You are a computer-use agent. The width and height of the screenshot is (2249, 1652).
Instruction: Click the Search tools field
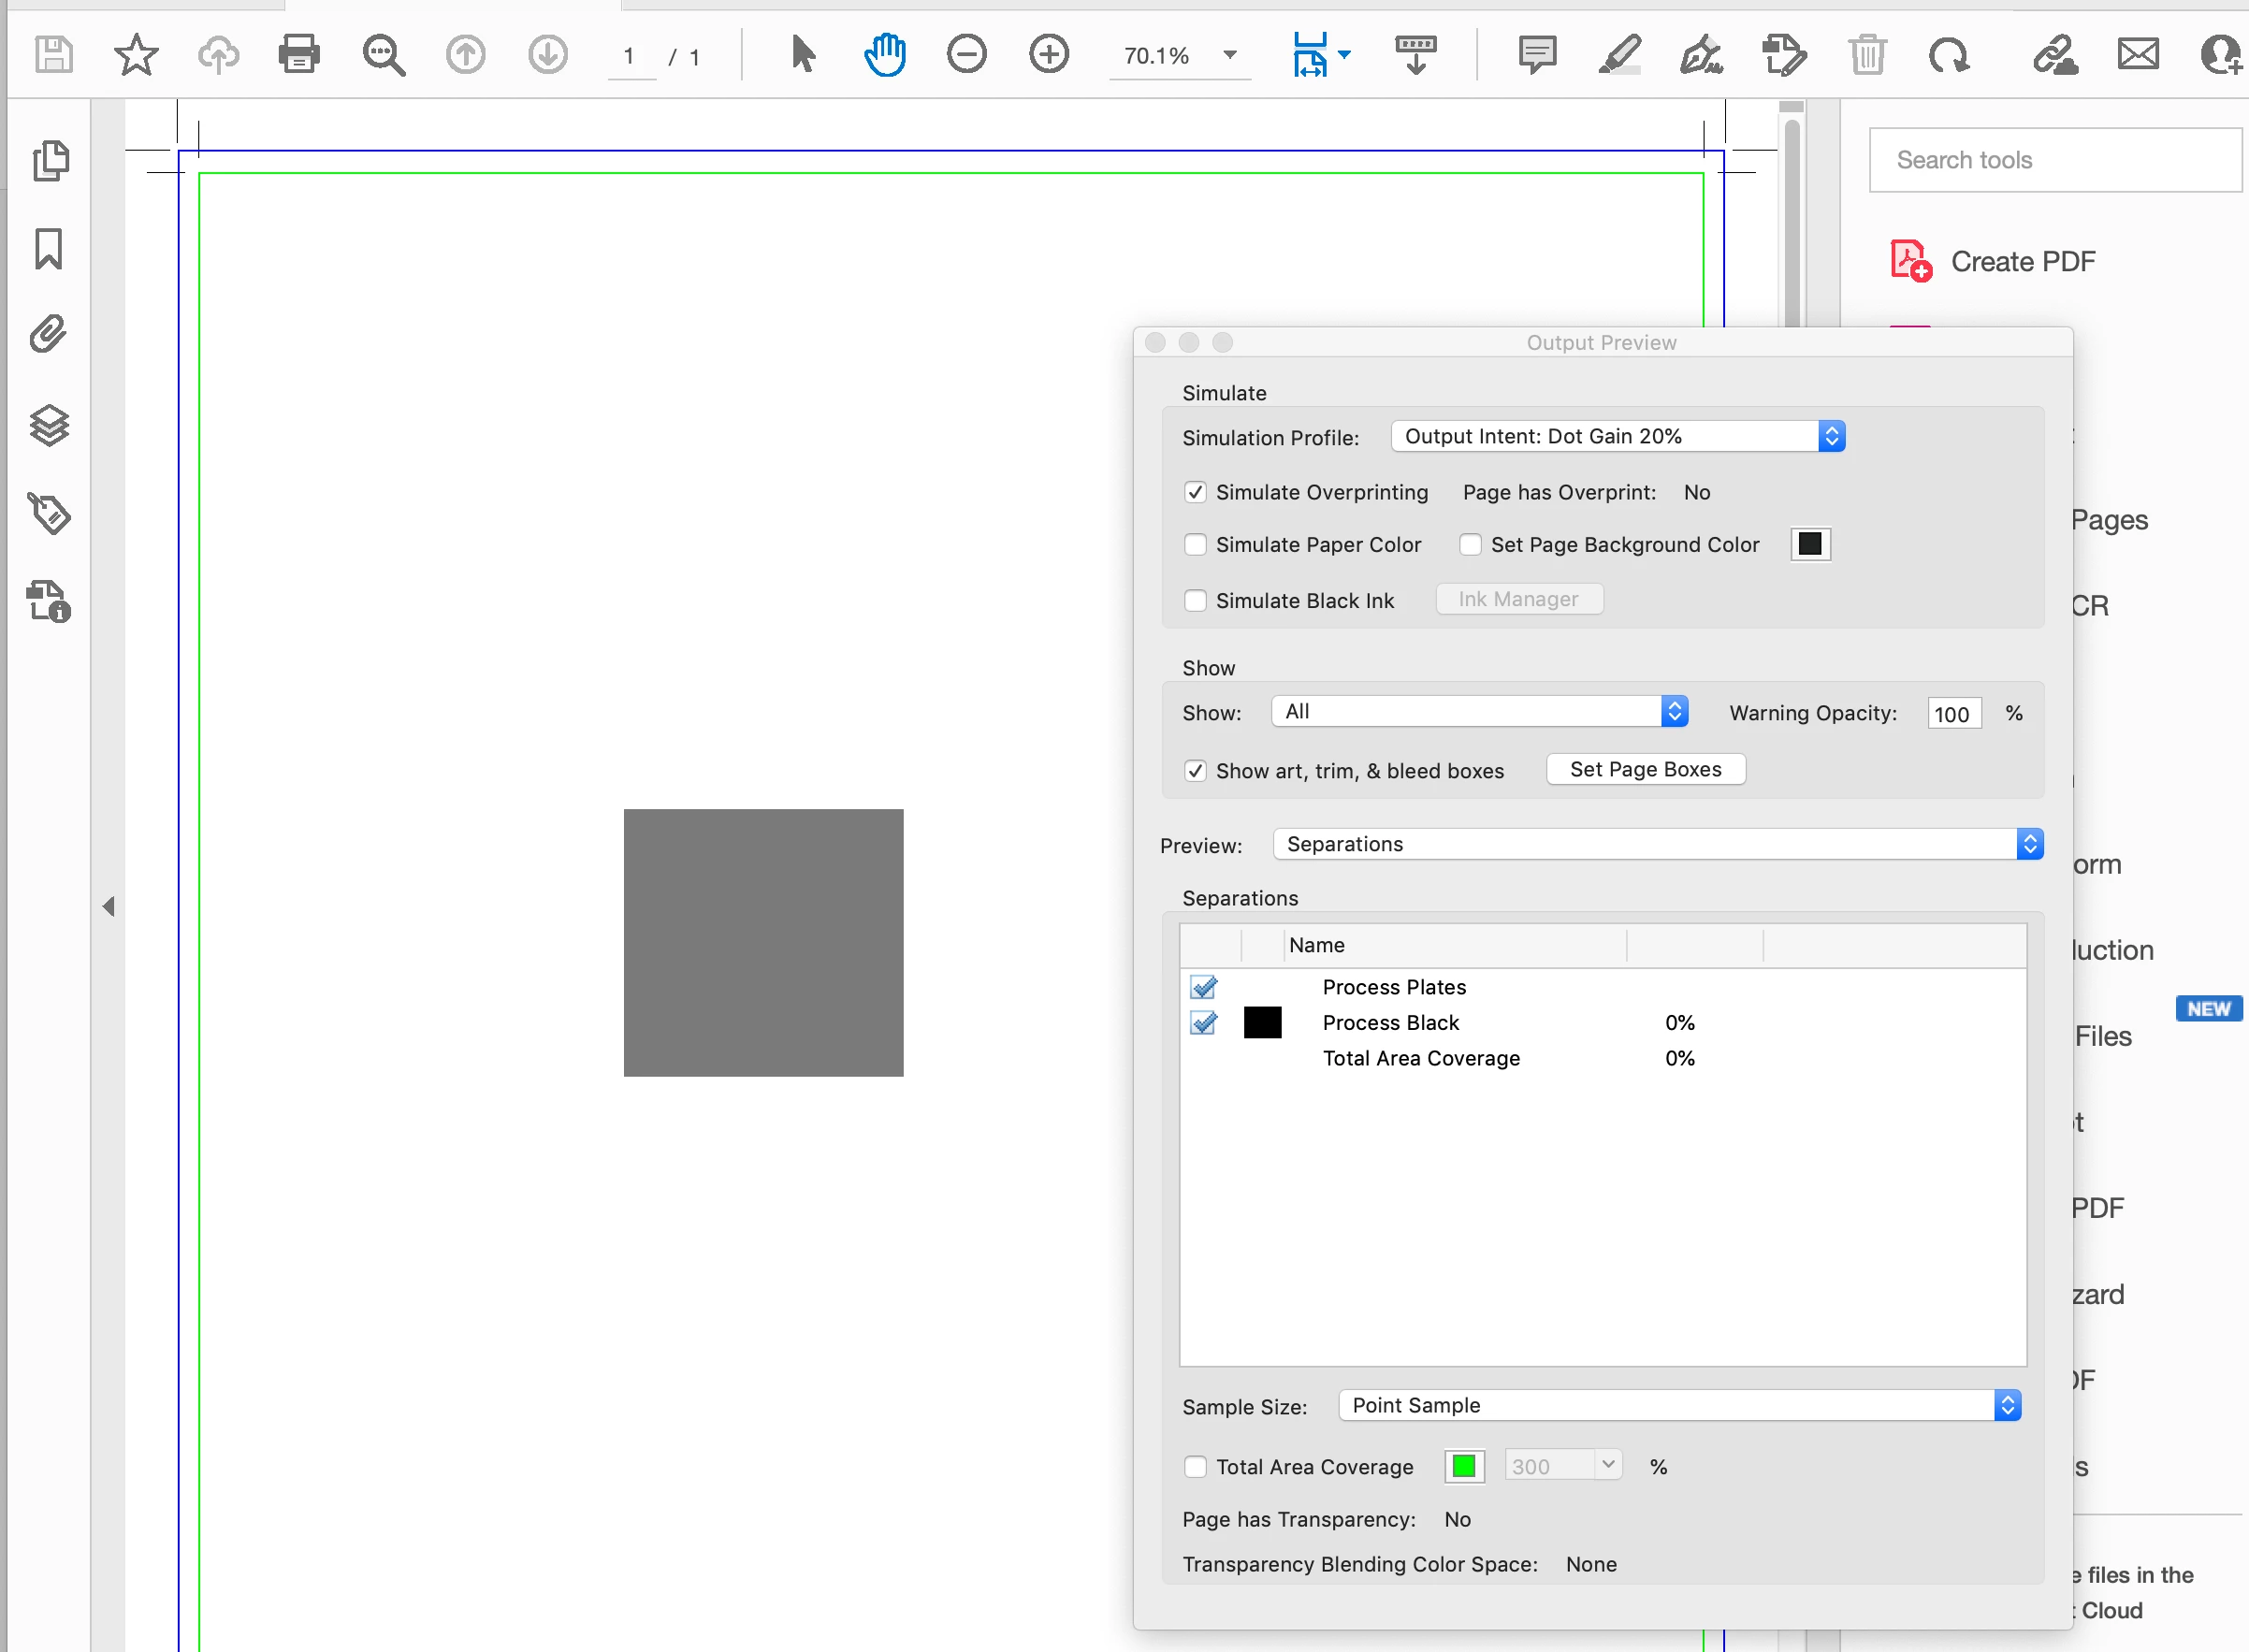tap(2054, 160)
